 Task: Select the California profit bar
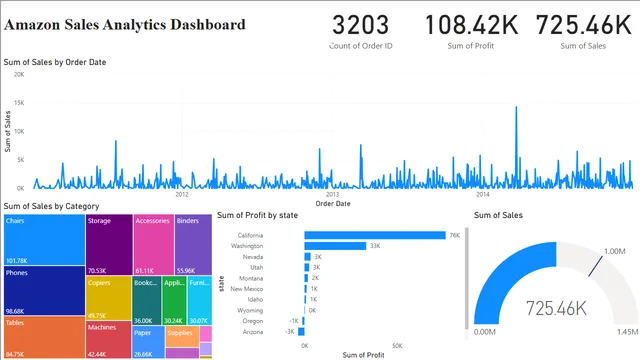point(375,236)
